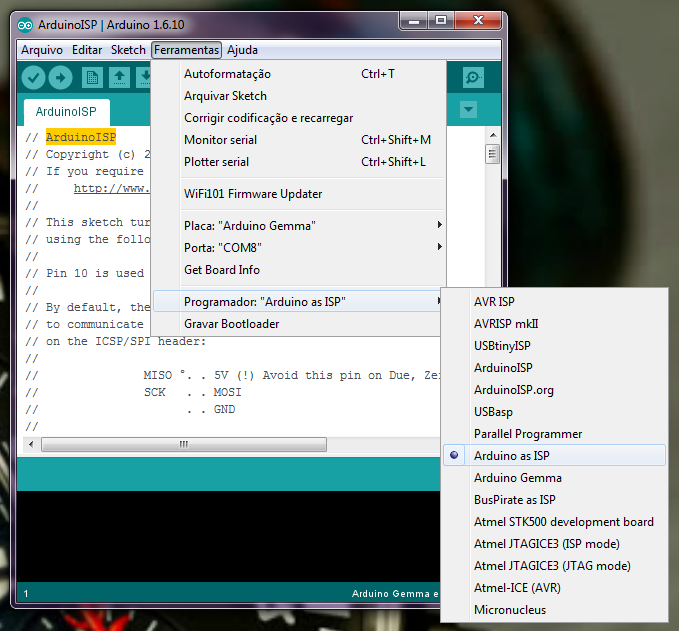This screenshot has height=631, width=679.
Task: Select Atmel JTAGICE3 (ISP mode)
Action: 554,544
